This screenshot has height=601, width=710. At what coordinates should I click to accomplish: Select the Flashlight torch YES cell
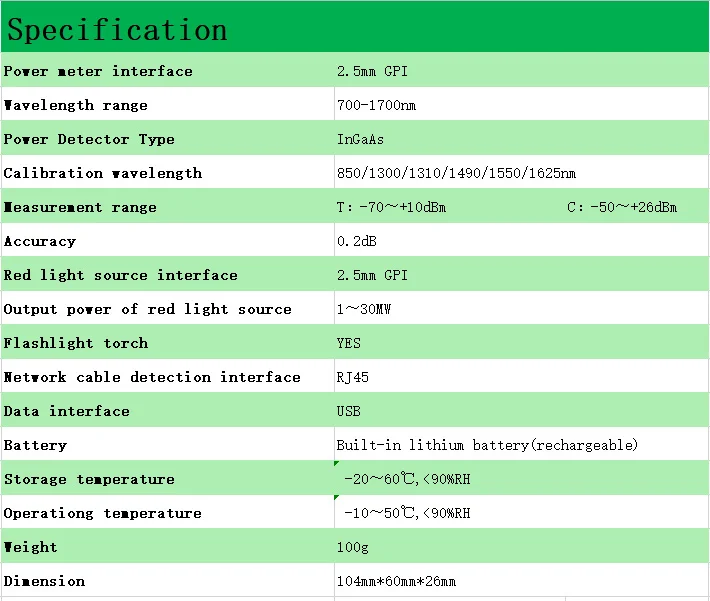522,342
